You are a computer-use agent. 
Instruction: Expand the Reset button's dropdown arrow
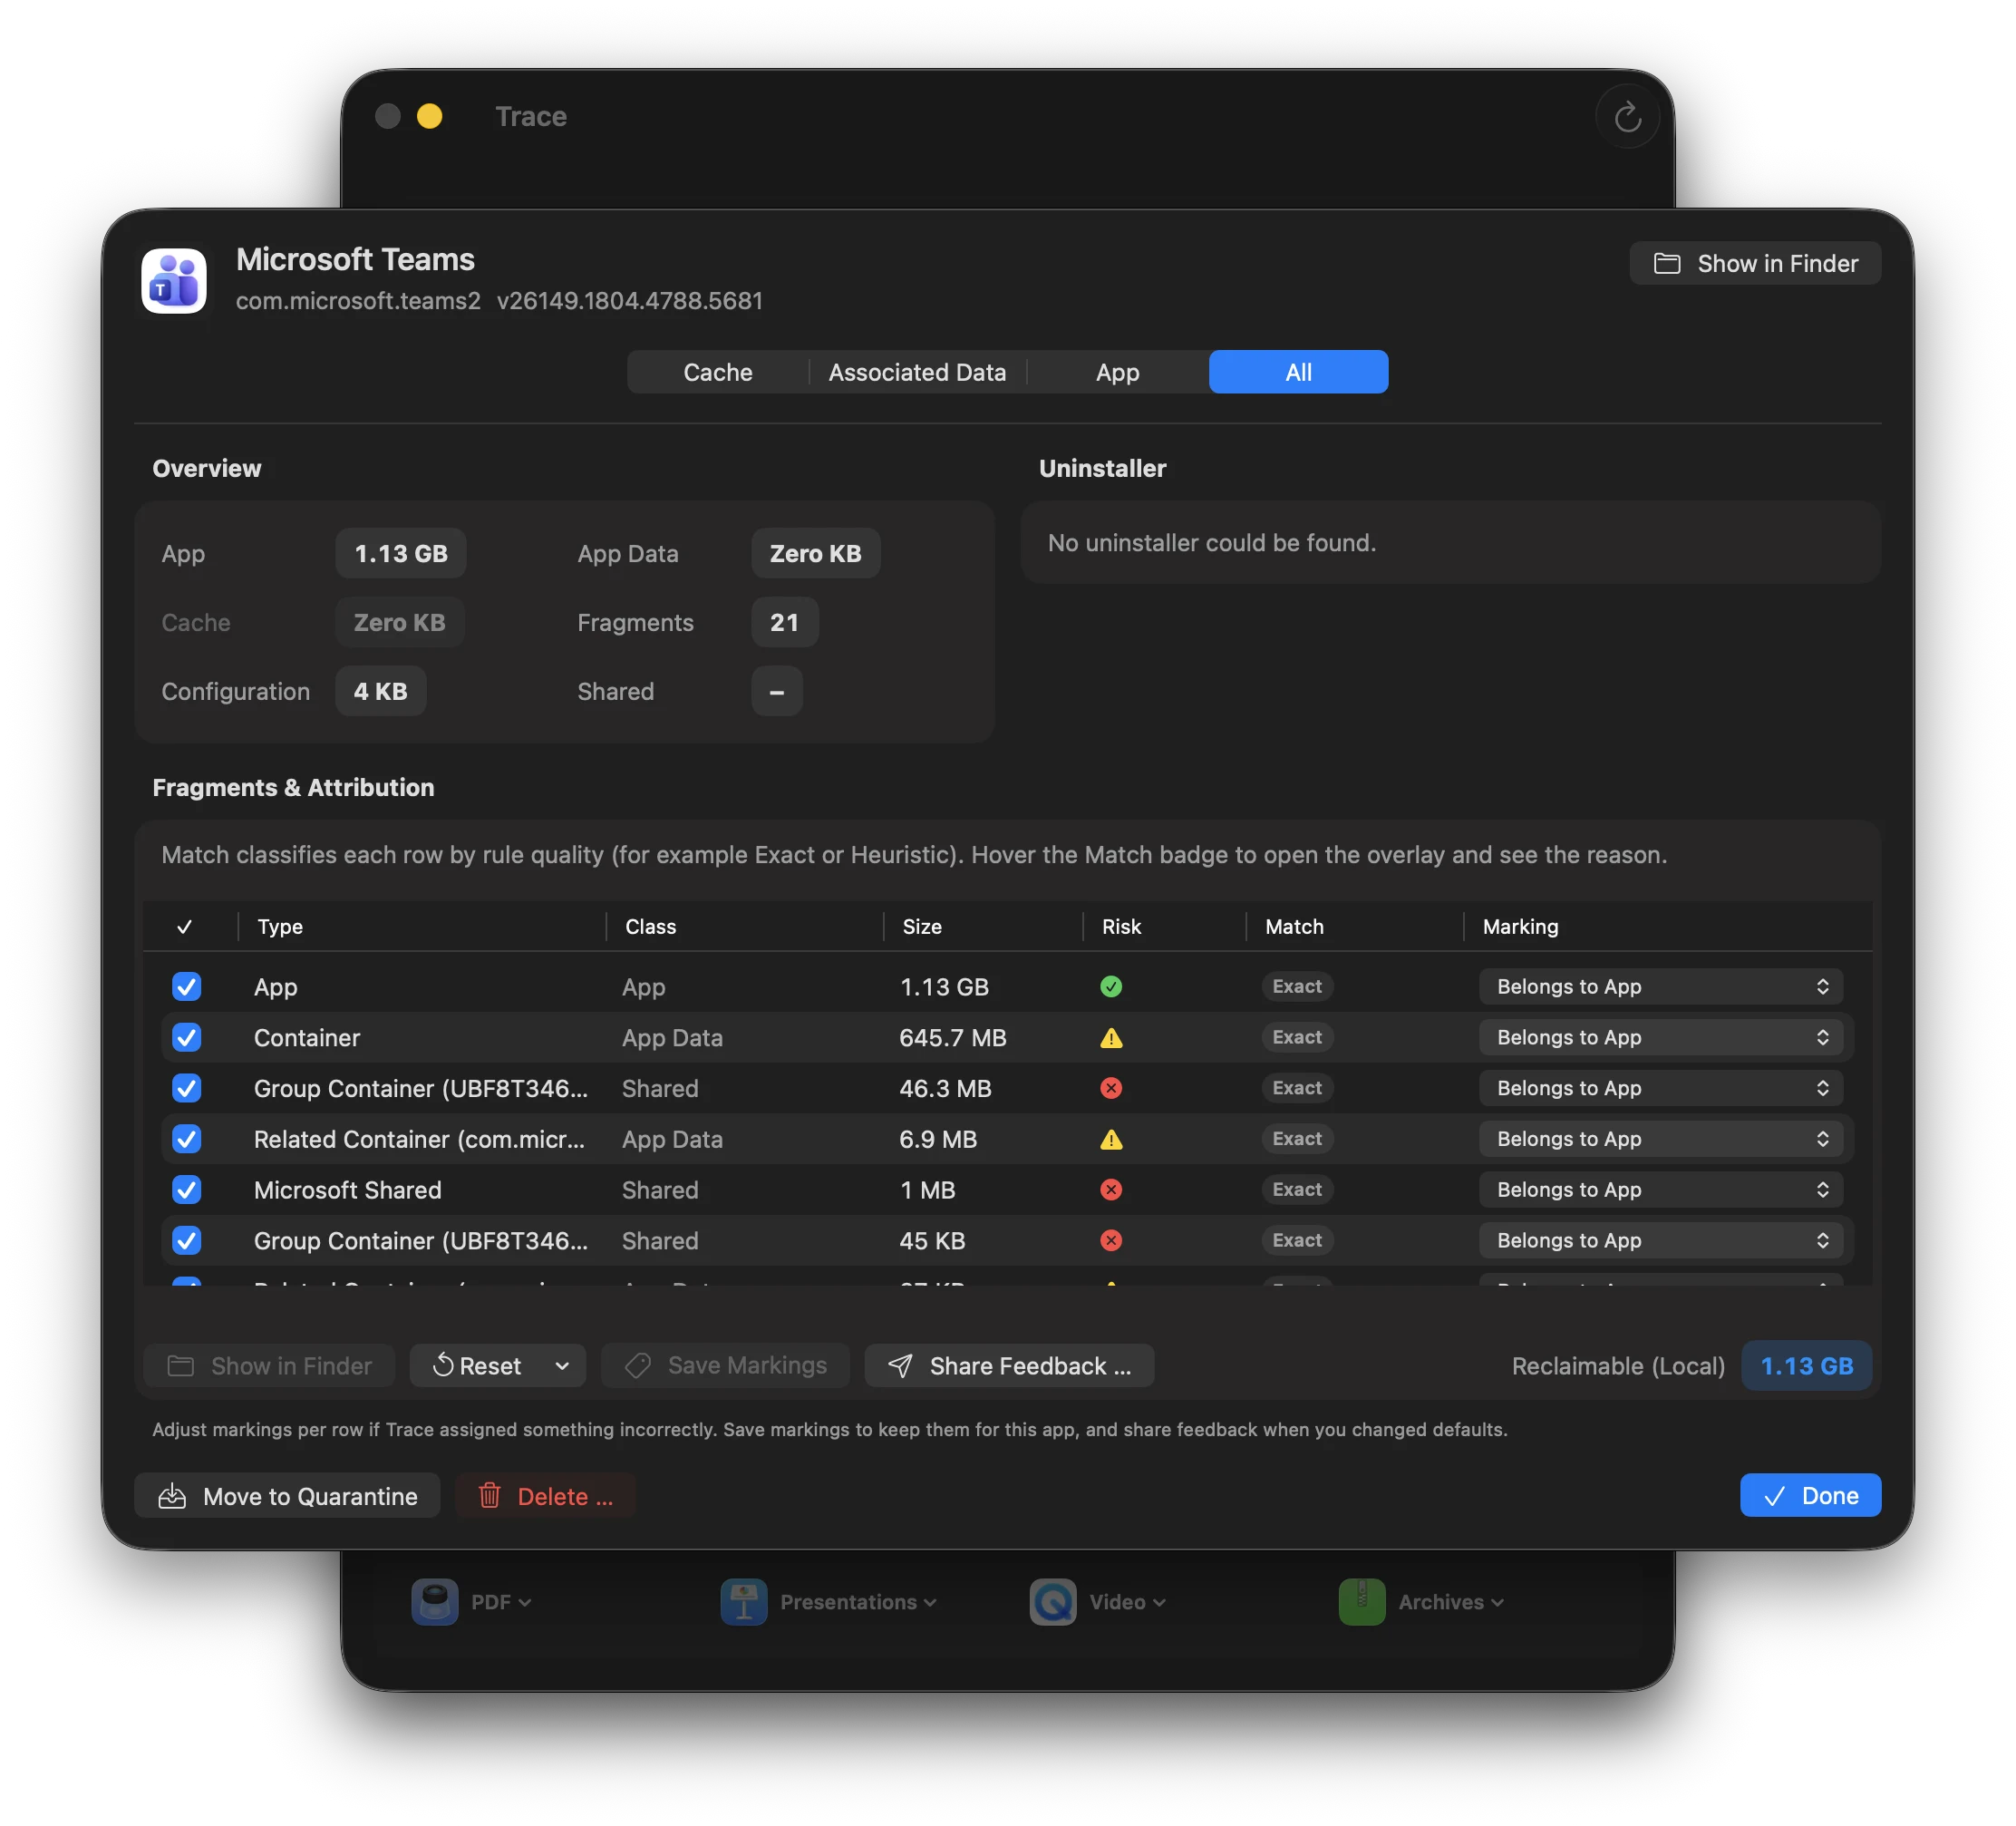tap(562, 1366)
